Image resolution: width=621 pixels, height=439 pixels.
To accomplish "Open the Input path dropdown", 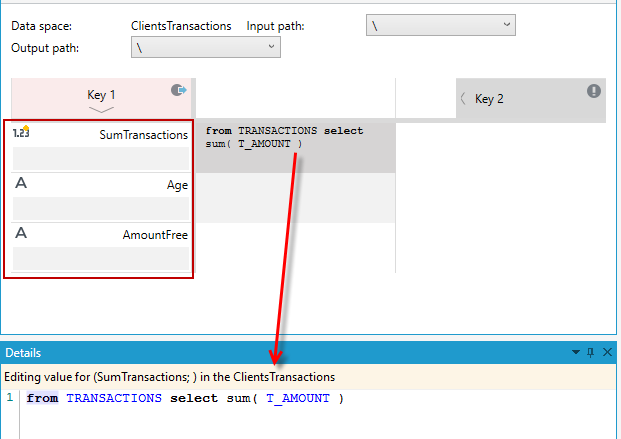I will point(440,25).
